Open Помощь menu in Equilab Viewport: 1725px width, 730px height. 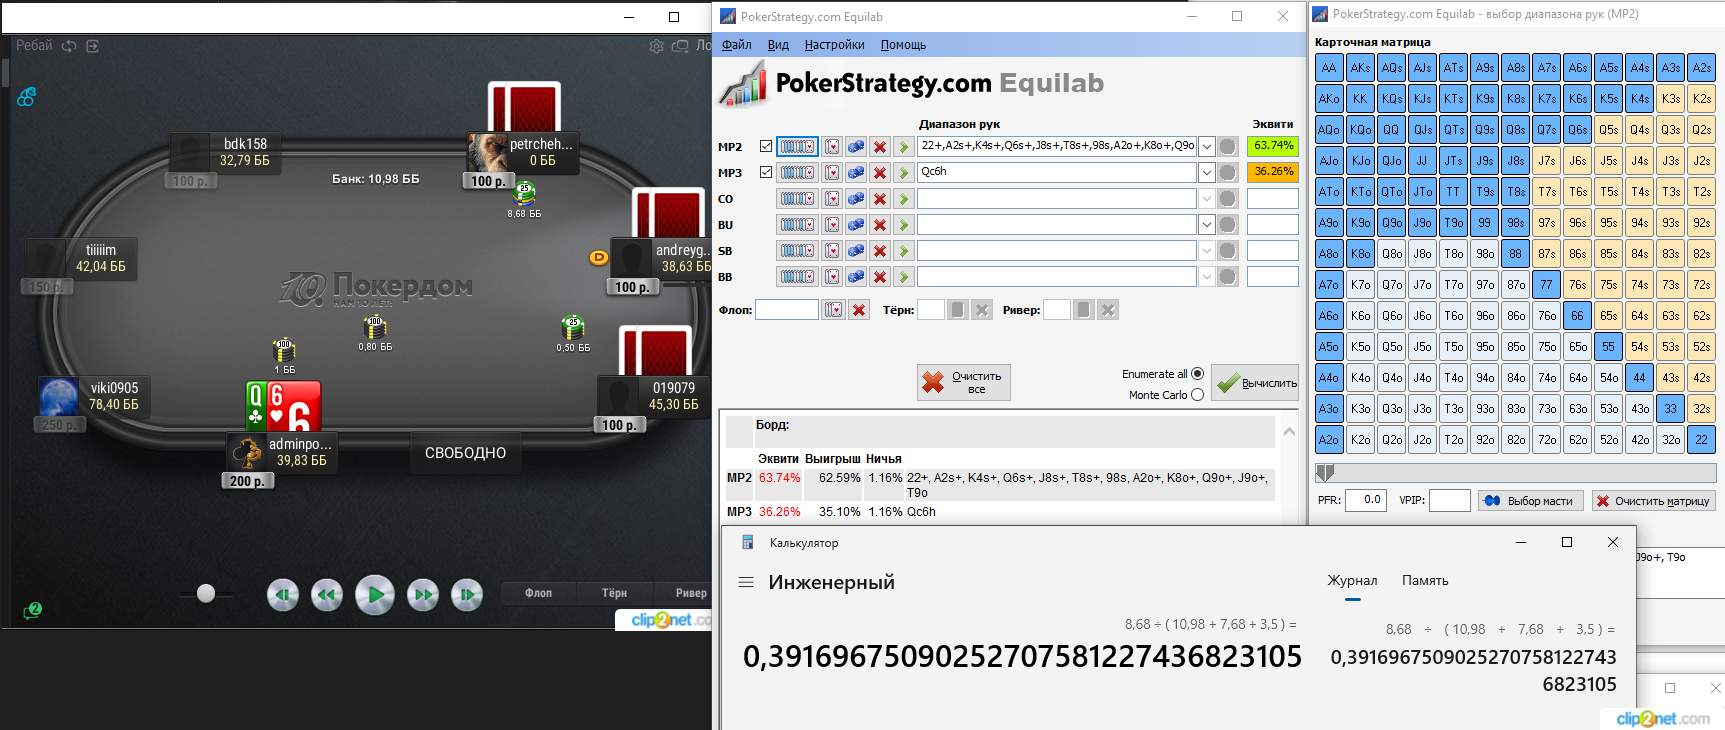click(903, 45)
